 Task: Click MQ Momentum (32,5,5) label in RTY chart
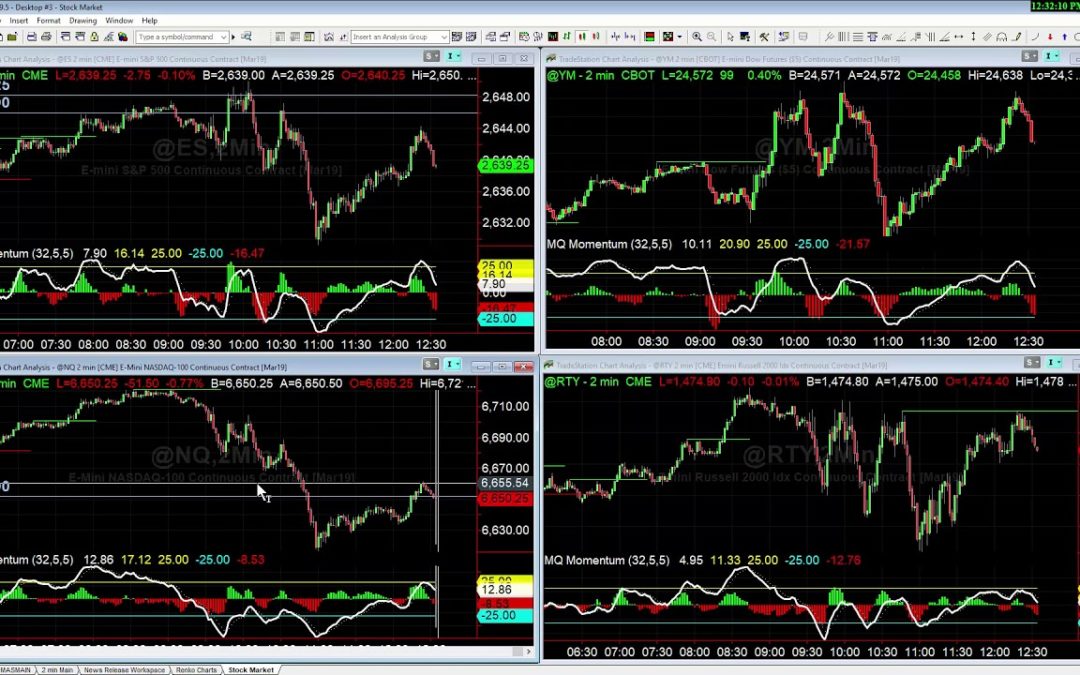coord(607,560)
